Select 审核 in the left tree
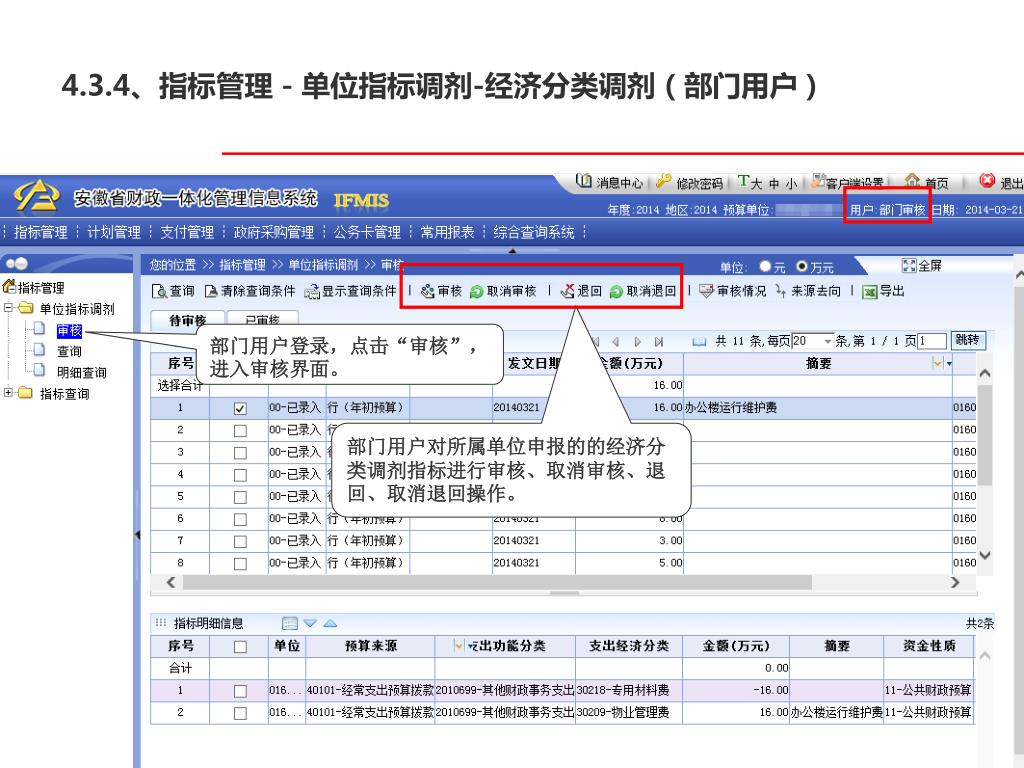Image resolution: width=1024 pixels, height=768 pixels. pyautogui.click(x=69, y=330)
